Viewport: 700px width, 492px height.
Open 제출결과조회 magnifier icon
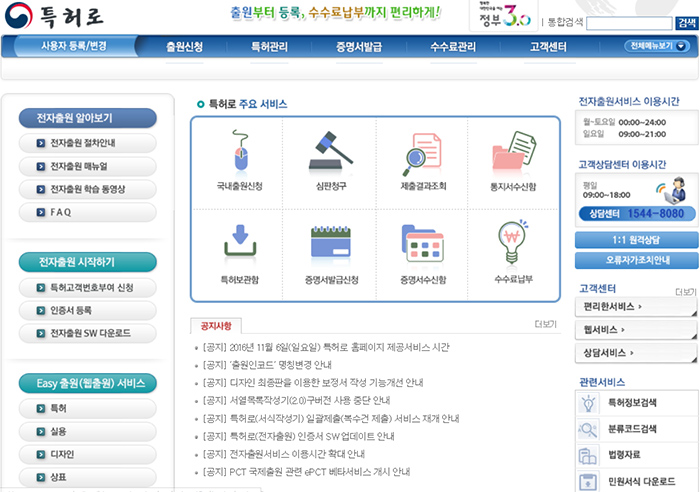click(421, 153)
